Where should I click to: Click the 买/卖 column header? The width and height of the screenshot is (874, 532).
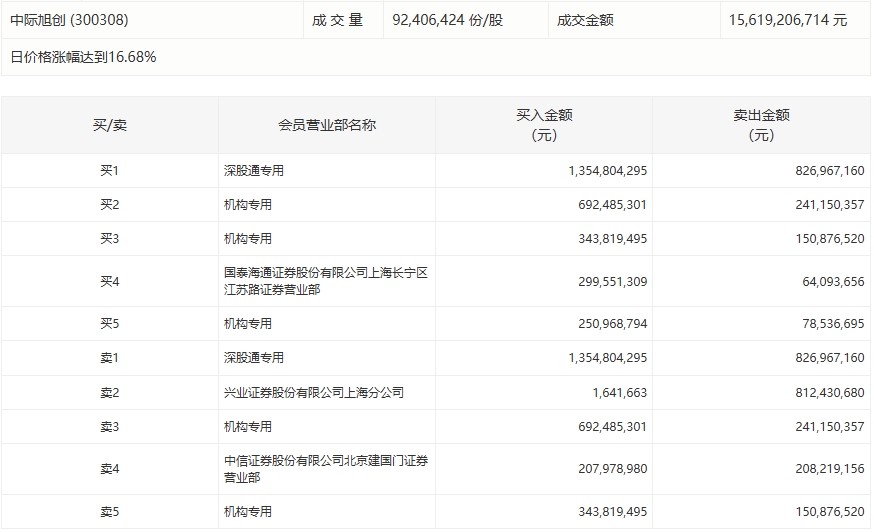click(110, 125)
